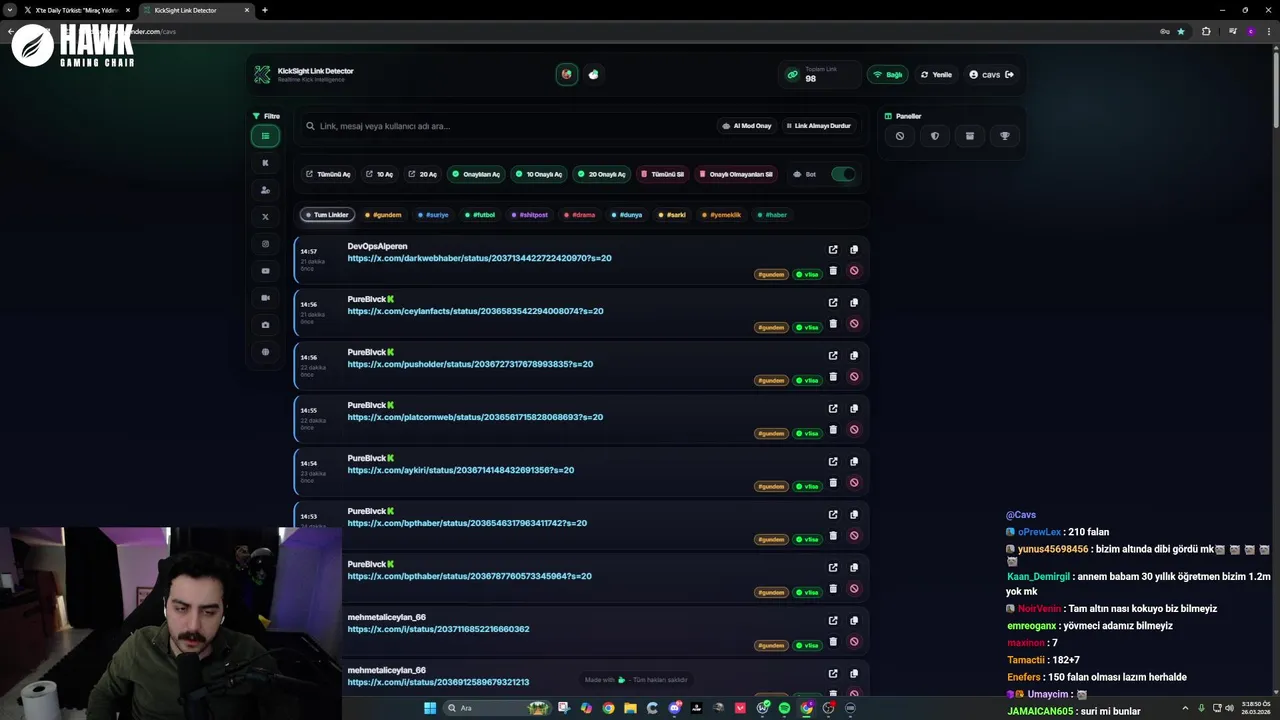This screenshot has width=1280, height=720.
Task: Block sender of the platcornweb link
Action: coord(854,429)
